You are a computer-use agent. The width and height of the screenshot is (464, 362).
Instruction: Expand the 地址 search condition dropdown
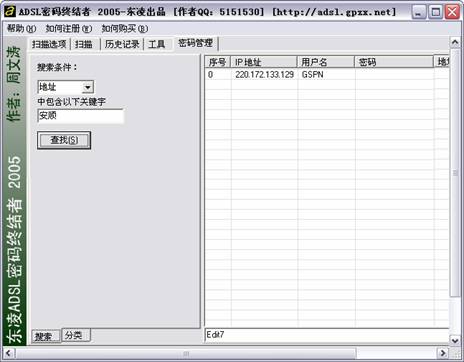88,87
